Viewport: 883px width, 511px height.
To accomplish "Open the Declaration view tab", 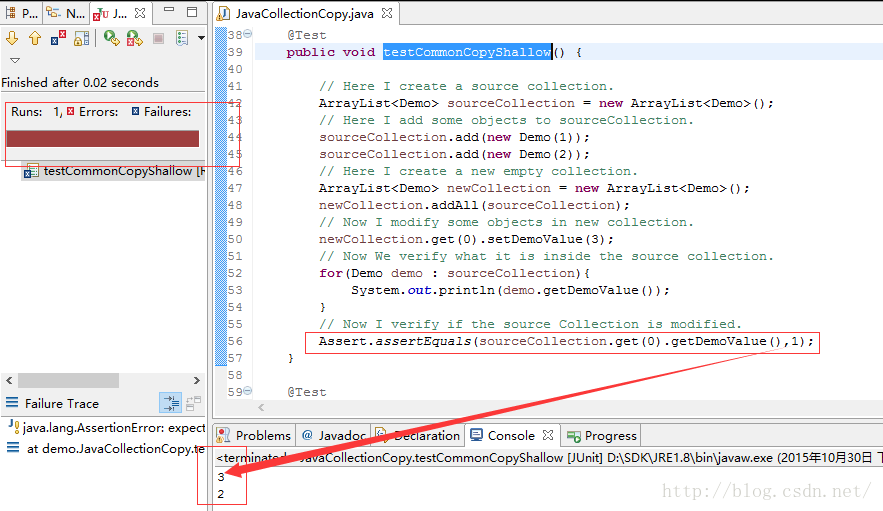I will click(x=418, y=436).
